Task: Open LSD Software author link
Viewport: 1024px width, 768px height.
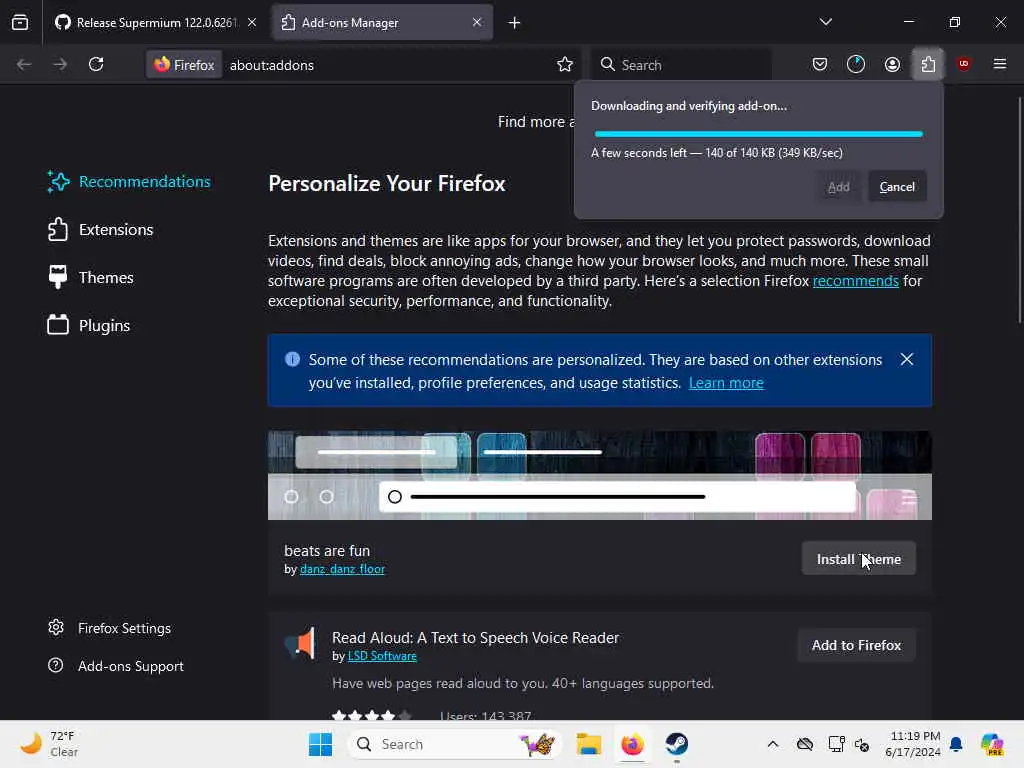Action: pyautogui.click(x=382, y=656)
